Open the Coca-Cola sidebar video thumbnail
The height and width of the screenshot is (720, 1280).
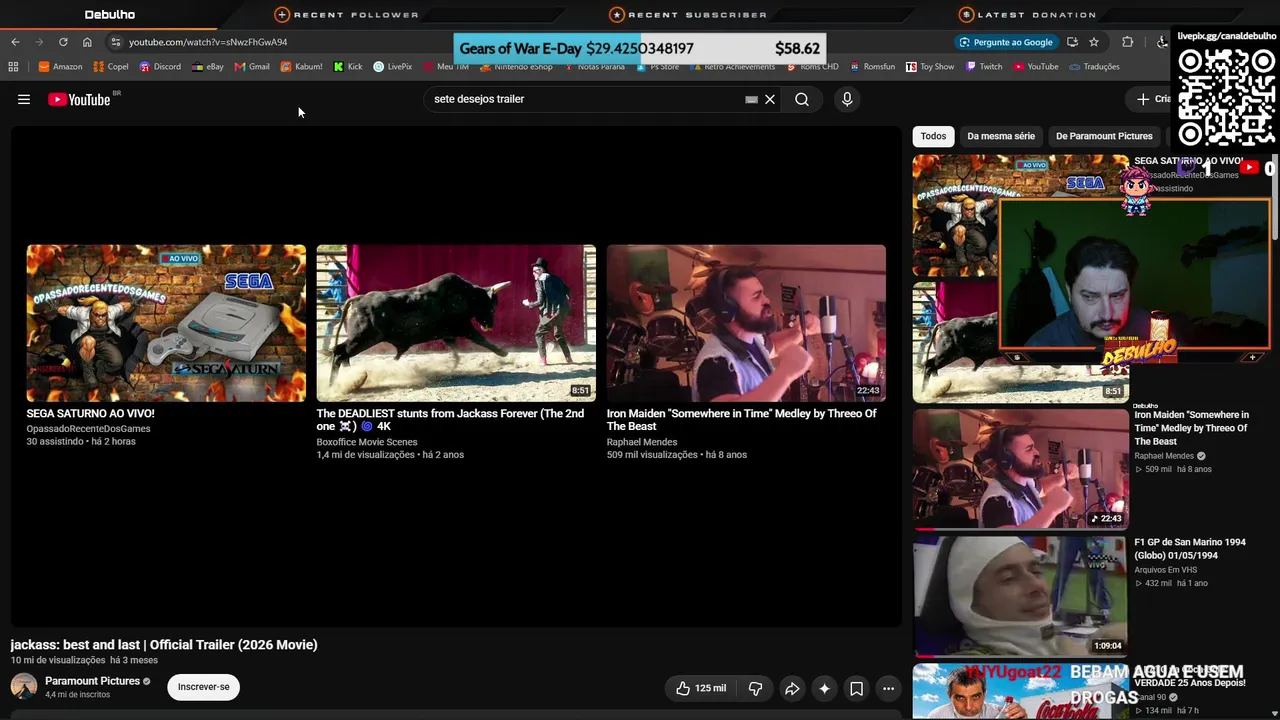1020,691
